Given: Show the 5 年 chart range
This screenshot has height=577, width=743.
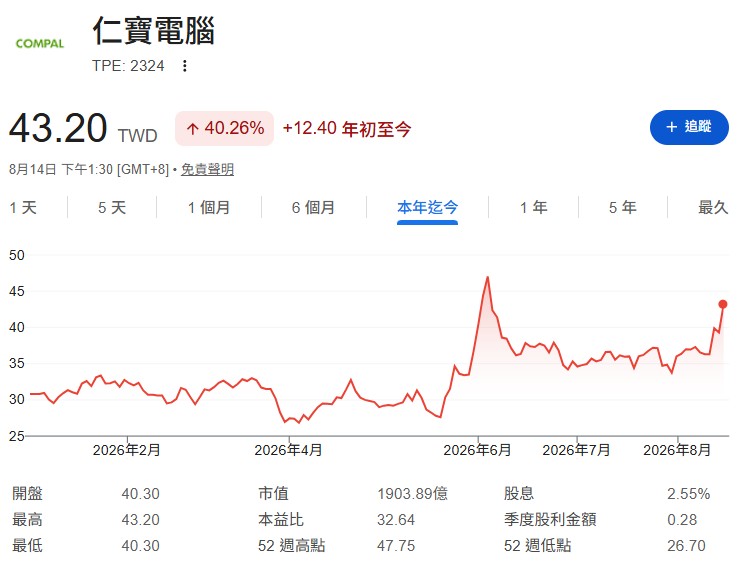Looking at the screenshot, I should (x=623, y=207).
